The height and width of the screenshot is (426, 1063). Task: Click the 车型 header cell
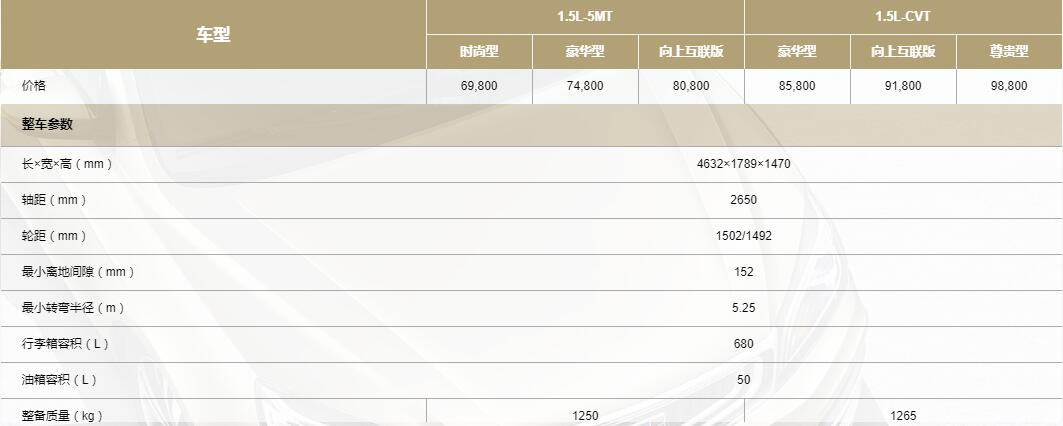[x=213, y=35]
